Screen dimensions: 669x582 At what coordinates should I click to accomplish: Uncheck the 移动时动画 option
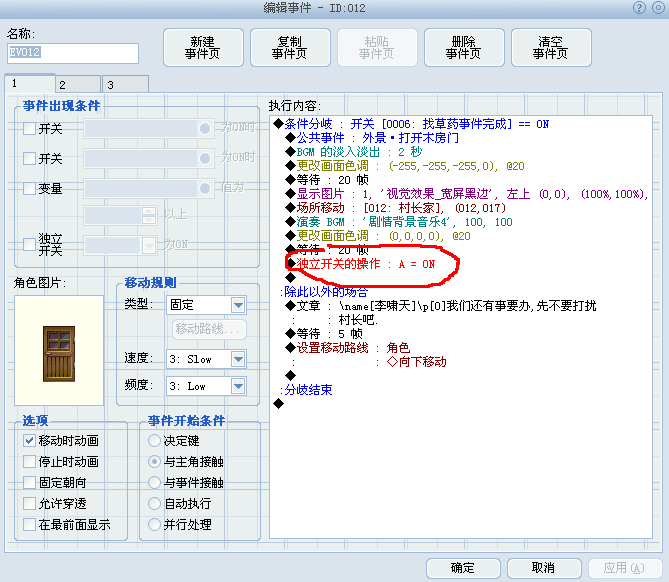coord(29,440)
